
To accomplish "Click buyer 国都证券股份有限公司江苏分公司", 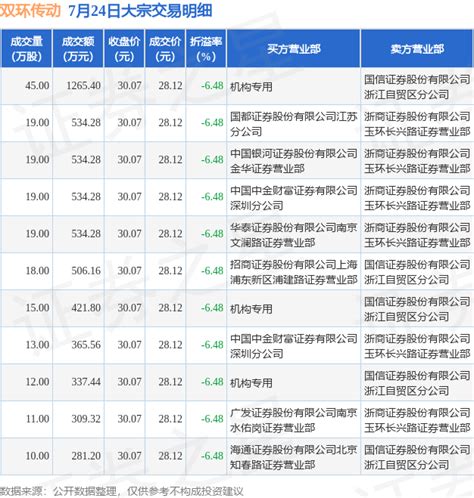I will [x=293, y=124].
